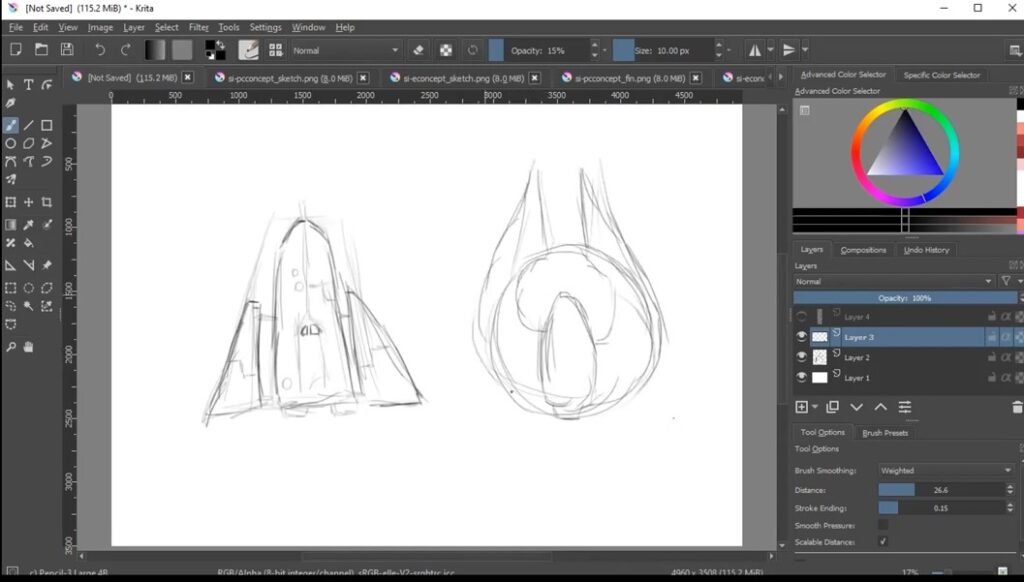Viewport: 1024px width, 582px height.
Task: Hide Layer 2 with eye icon
Action: [801, 357]
